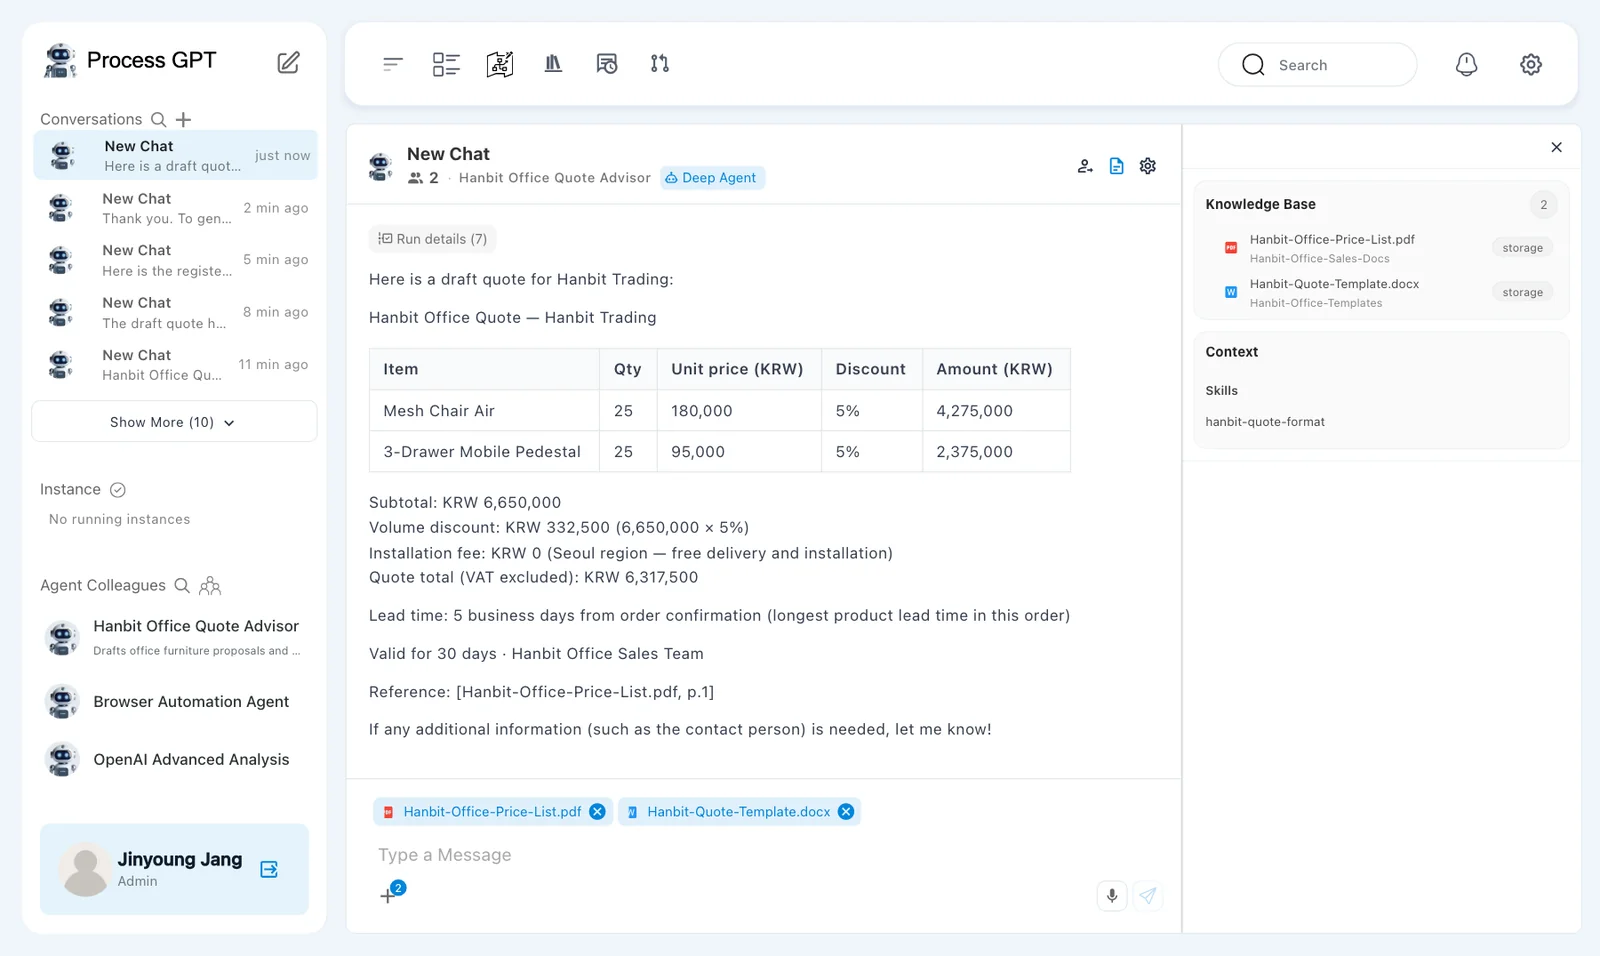1600x956 pixels.
Task: Open the chat from 8 min ago
Action: [176, 312]
